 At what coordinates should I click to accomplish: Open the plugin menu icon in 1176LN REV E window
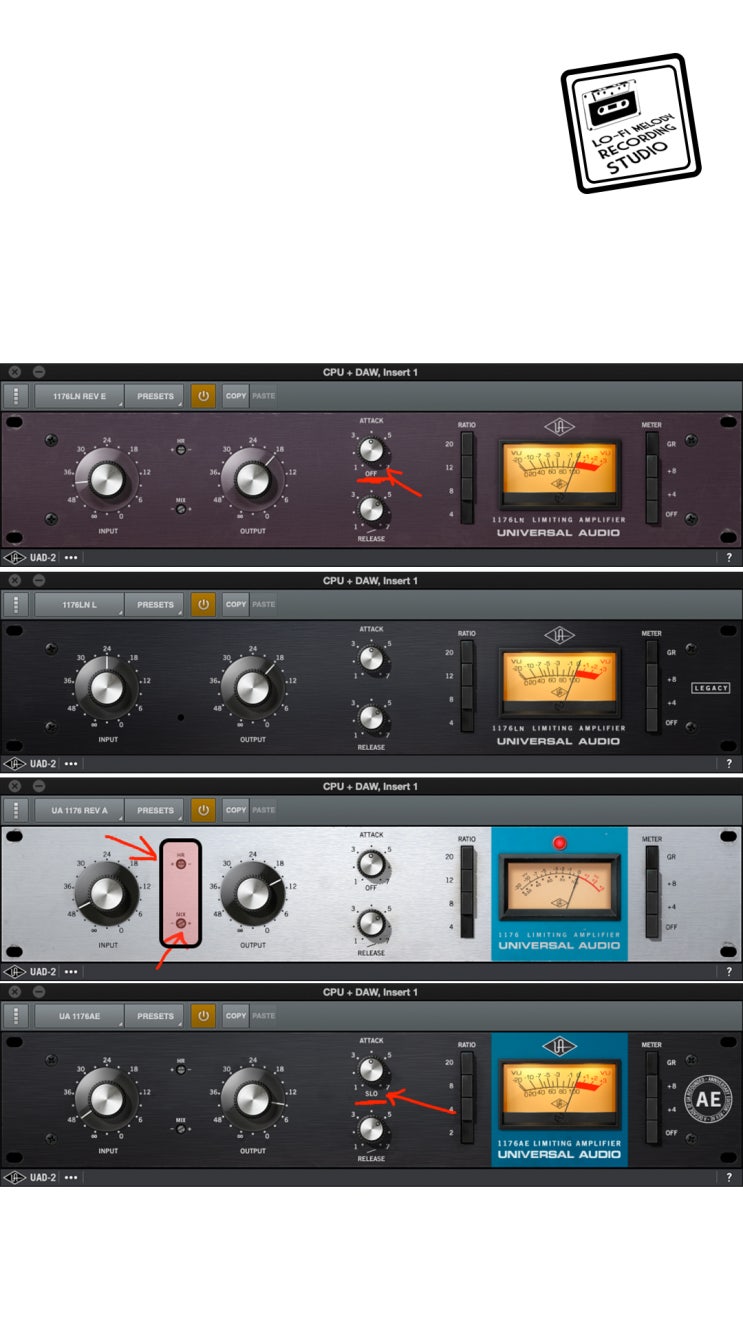coord(16,396)
